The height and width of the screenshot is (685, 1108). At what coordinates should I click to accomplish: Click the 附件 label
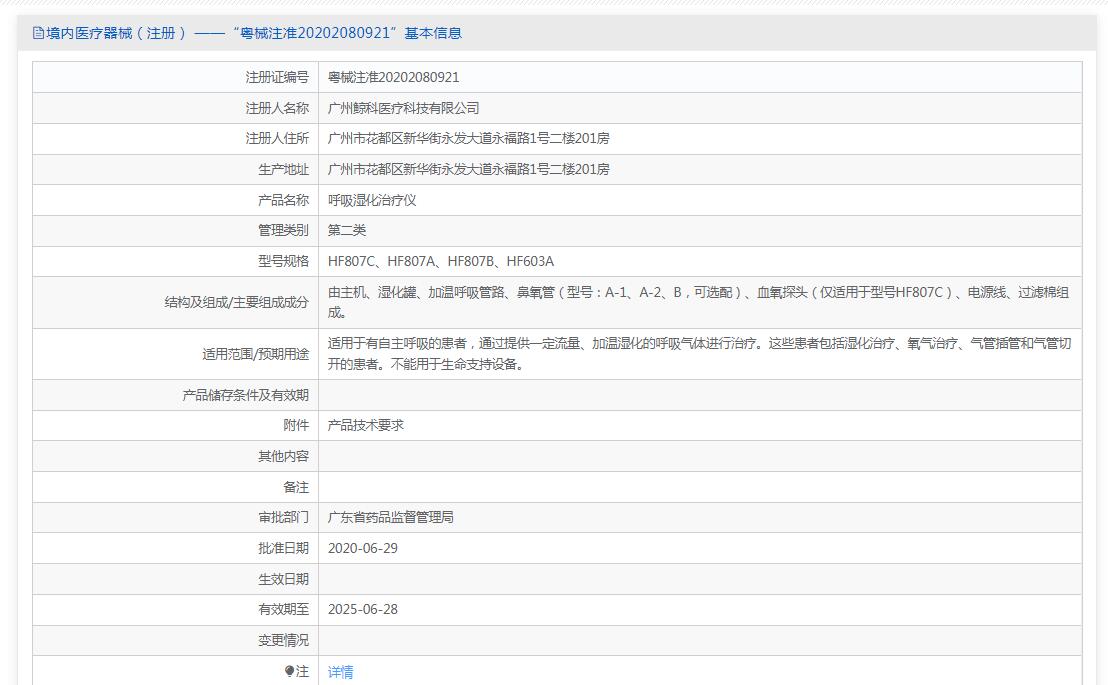click(x=296, y=426)
